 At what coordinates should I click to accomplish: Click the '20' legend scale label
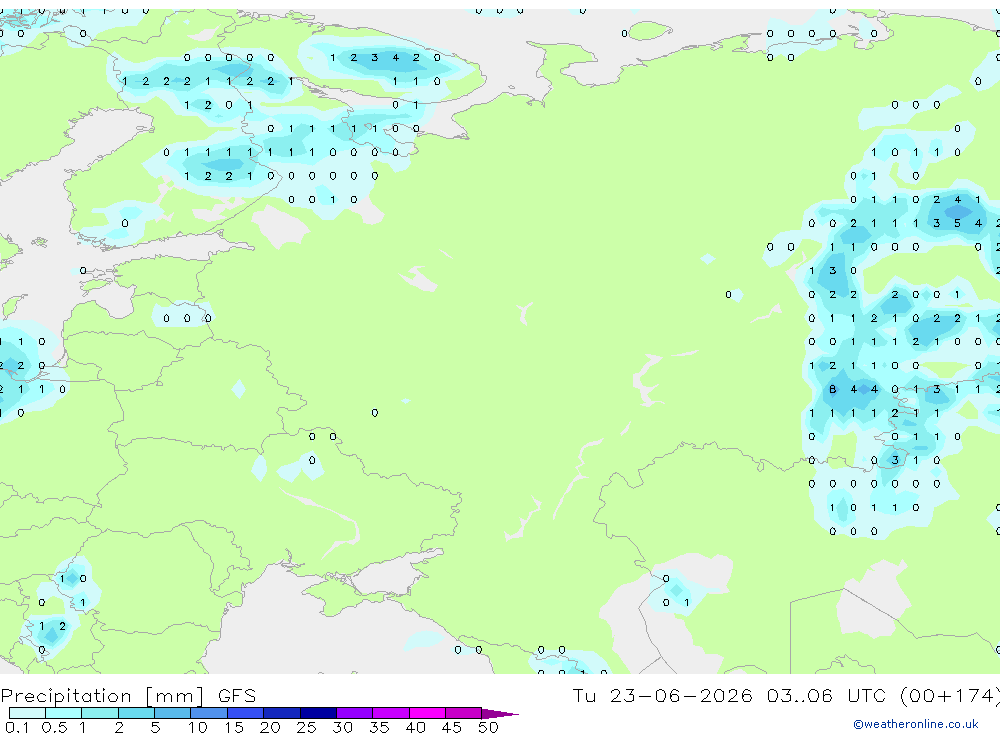(270, 727)
